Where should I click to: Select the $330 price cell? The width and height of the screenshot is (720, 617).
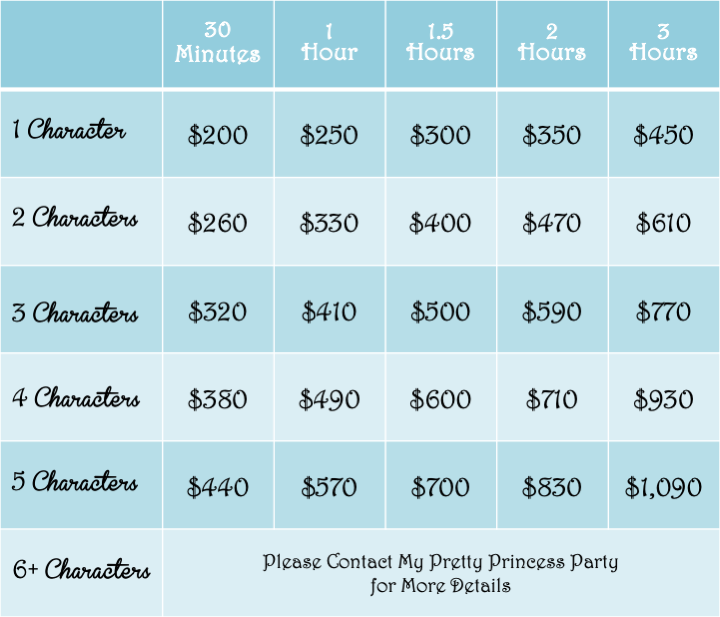pyautogui.click(x=329, y=223)
